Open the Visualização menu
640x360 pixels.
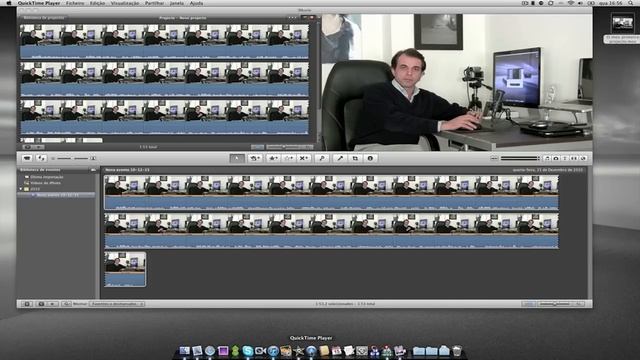(x=125, y=3)
